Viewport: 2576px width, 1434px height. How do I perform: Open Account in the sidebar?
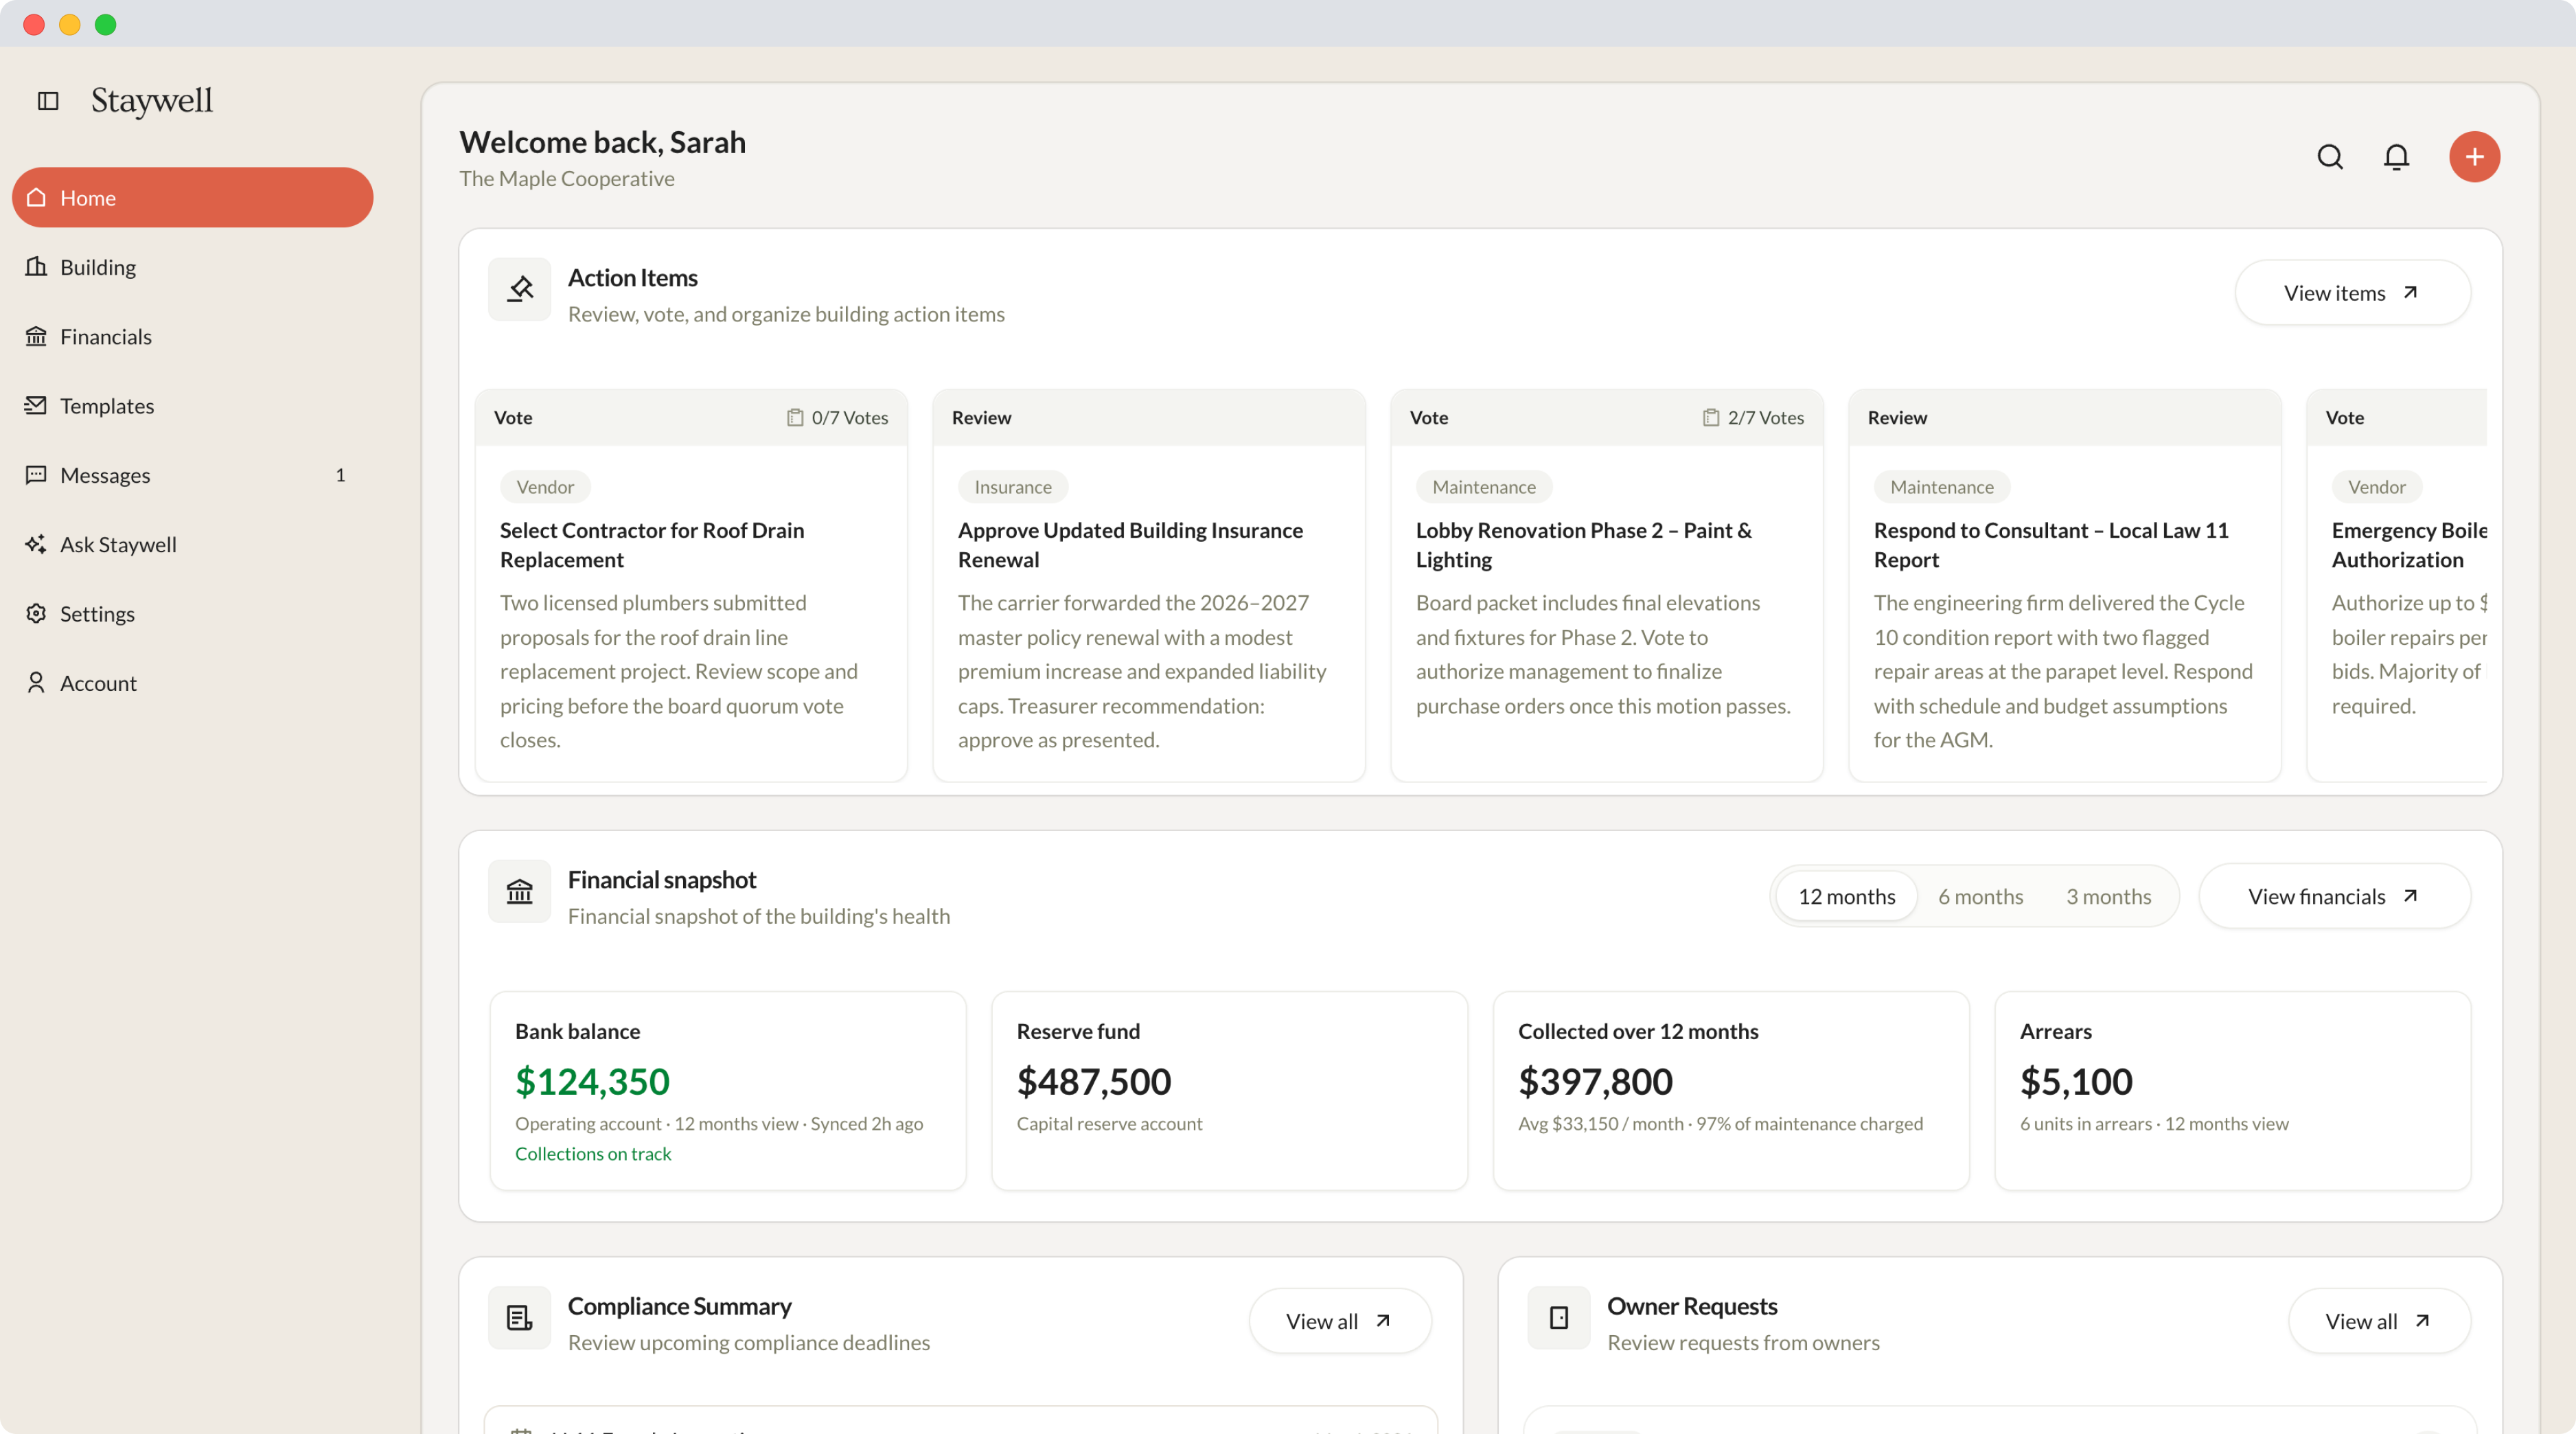click(192, 683)
